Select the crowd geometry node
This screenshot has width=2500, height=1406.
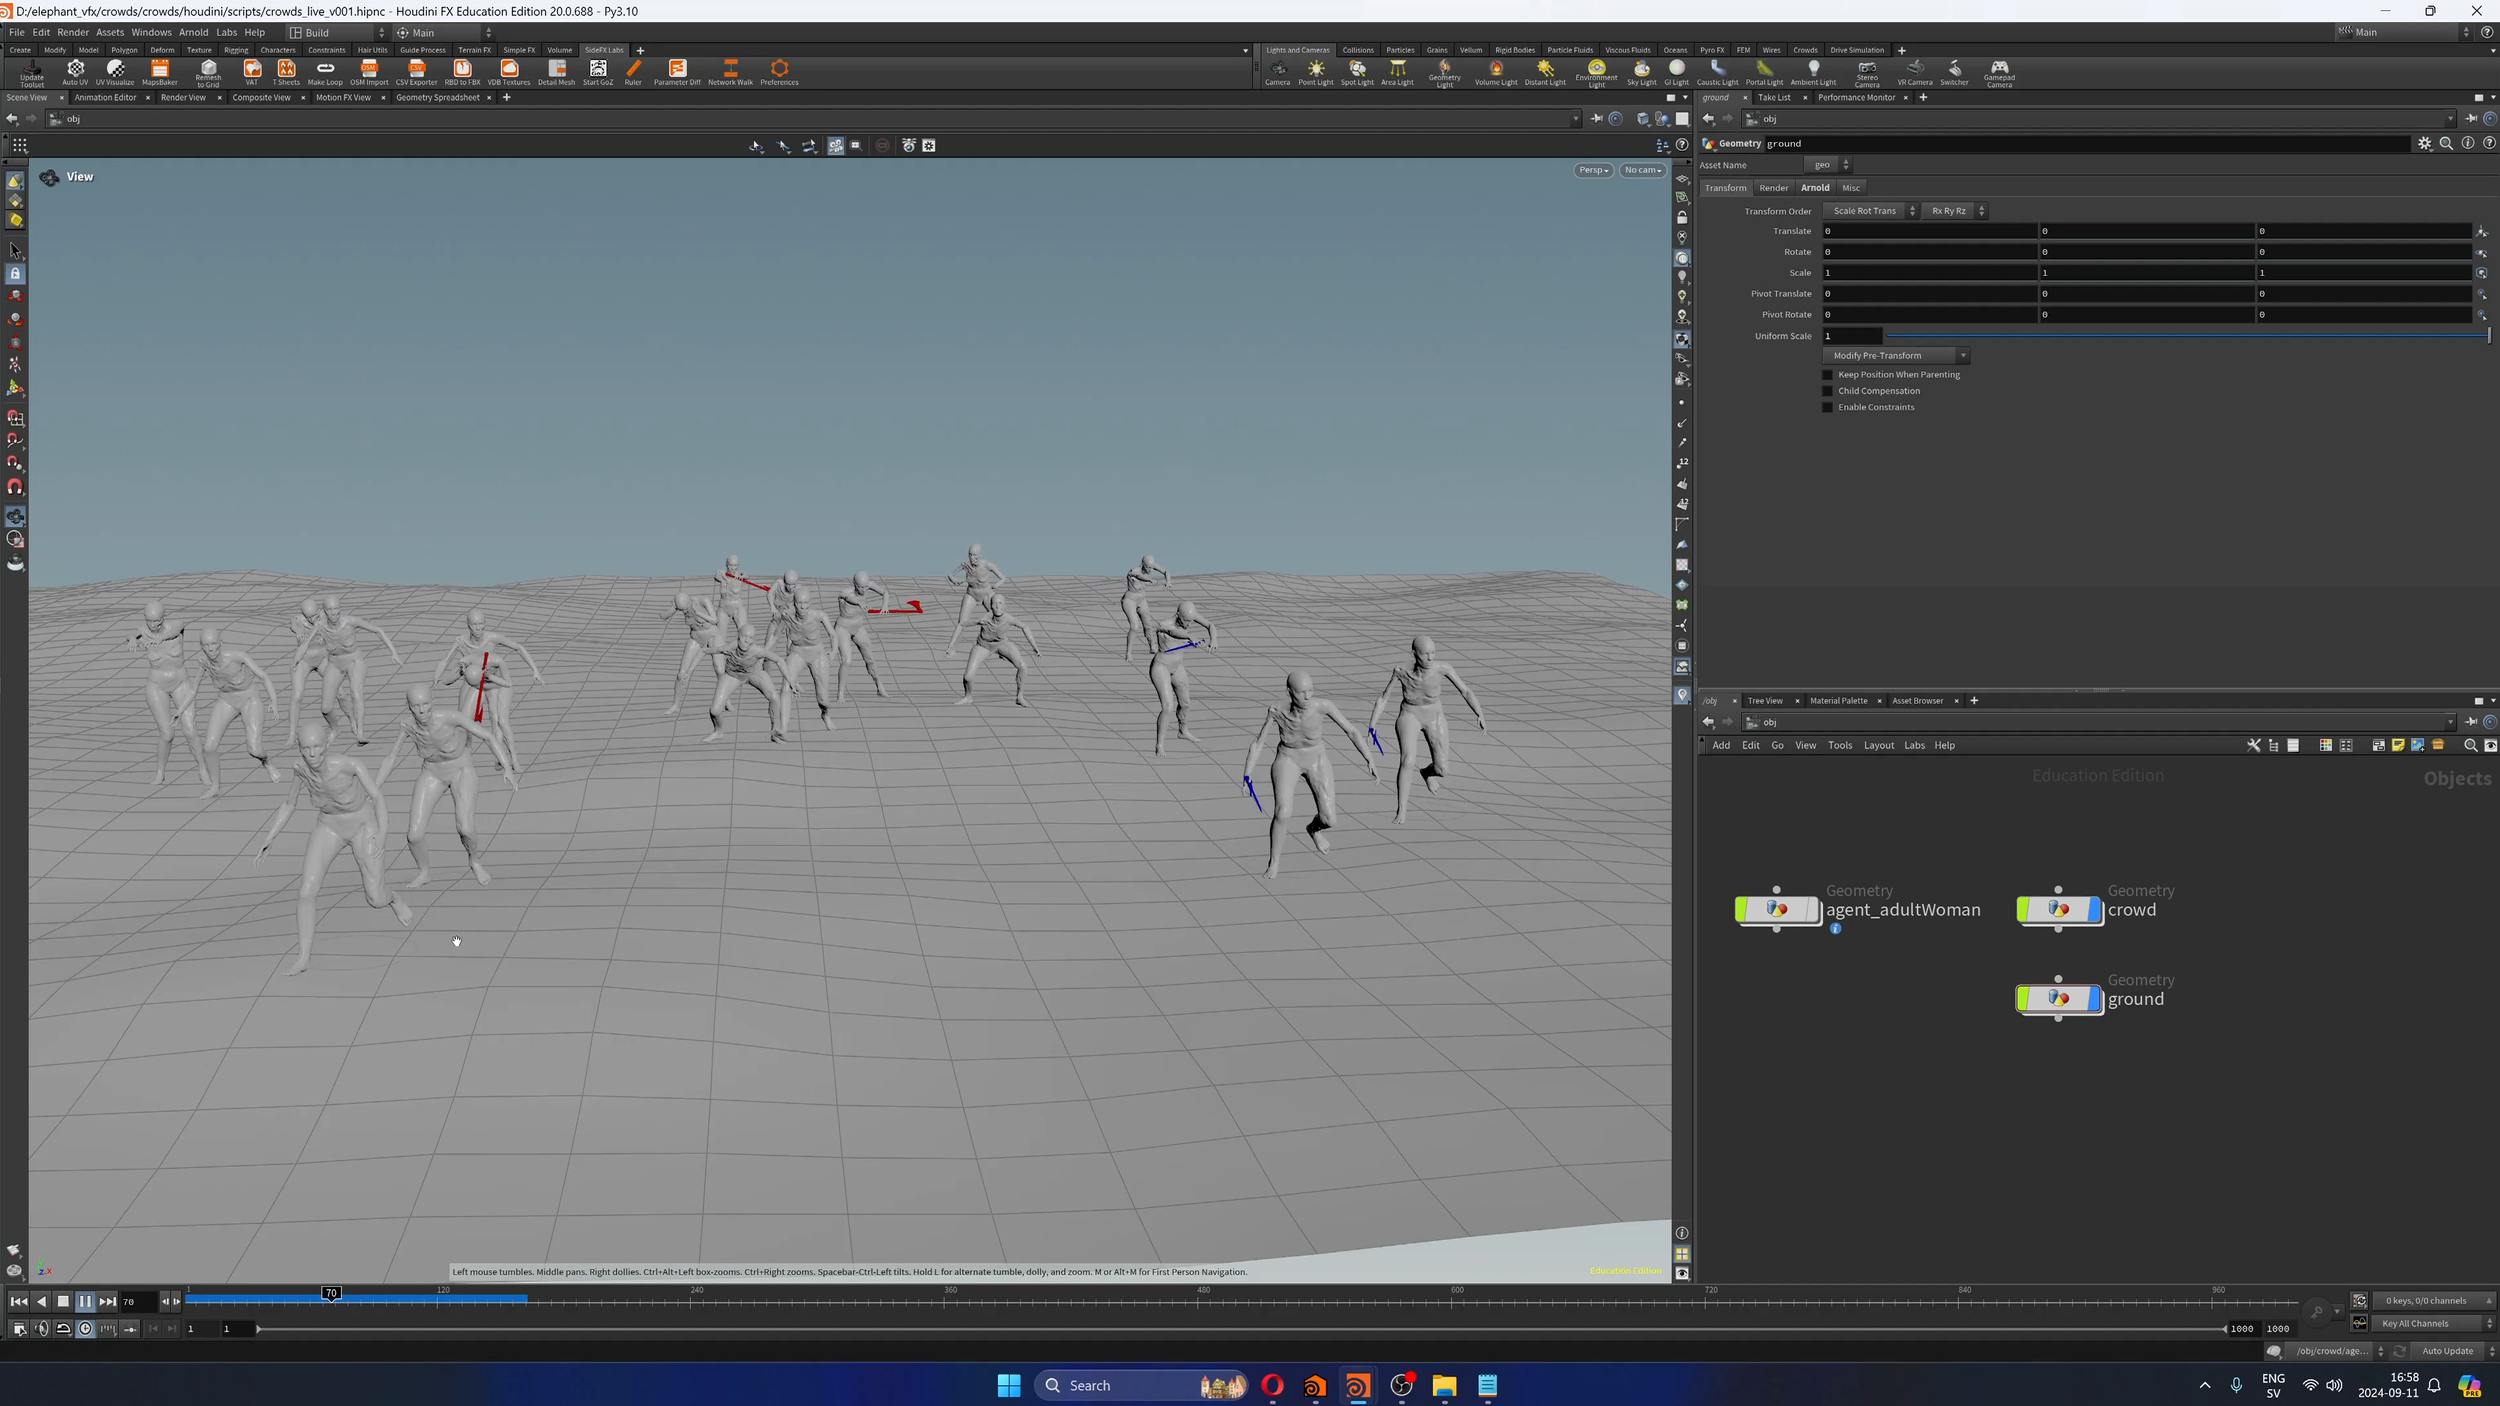(2058, 910)
